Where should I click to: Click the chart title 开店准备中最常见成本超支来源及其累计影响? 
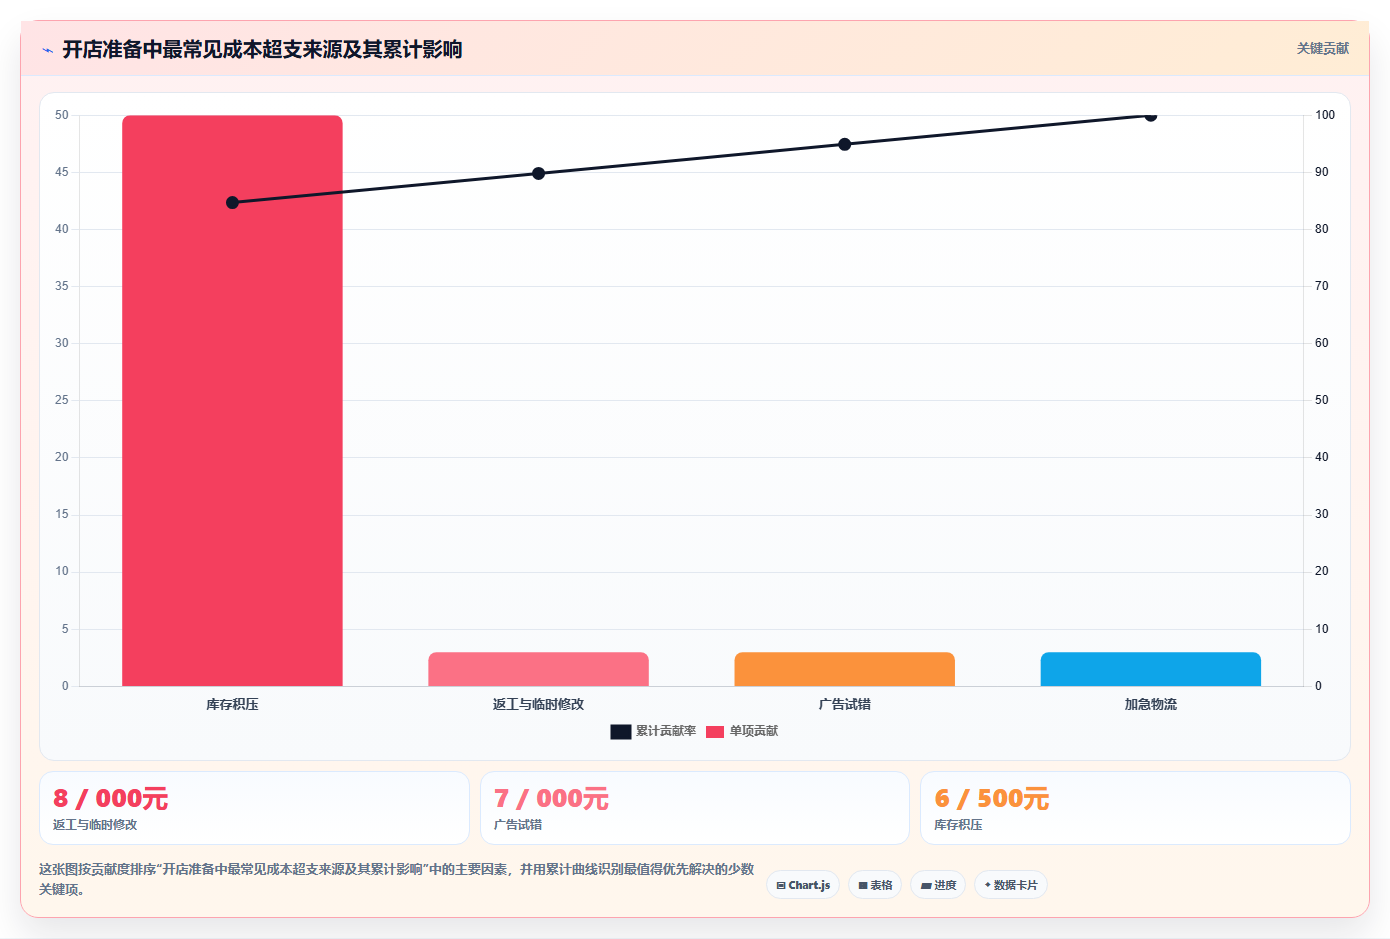tap(262, 50)
